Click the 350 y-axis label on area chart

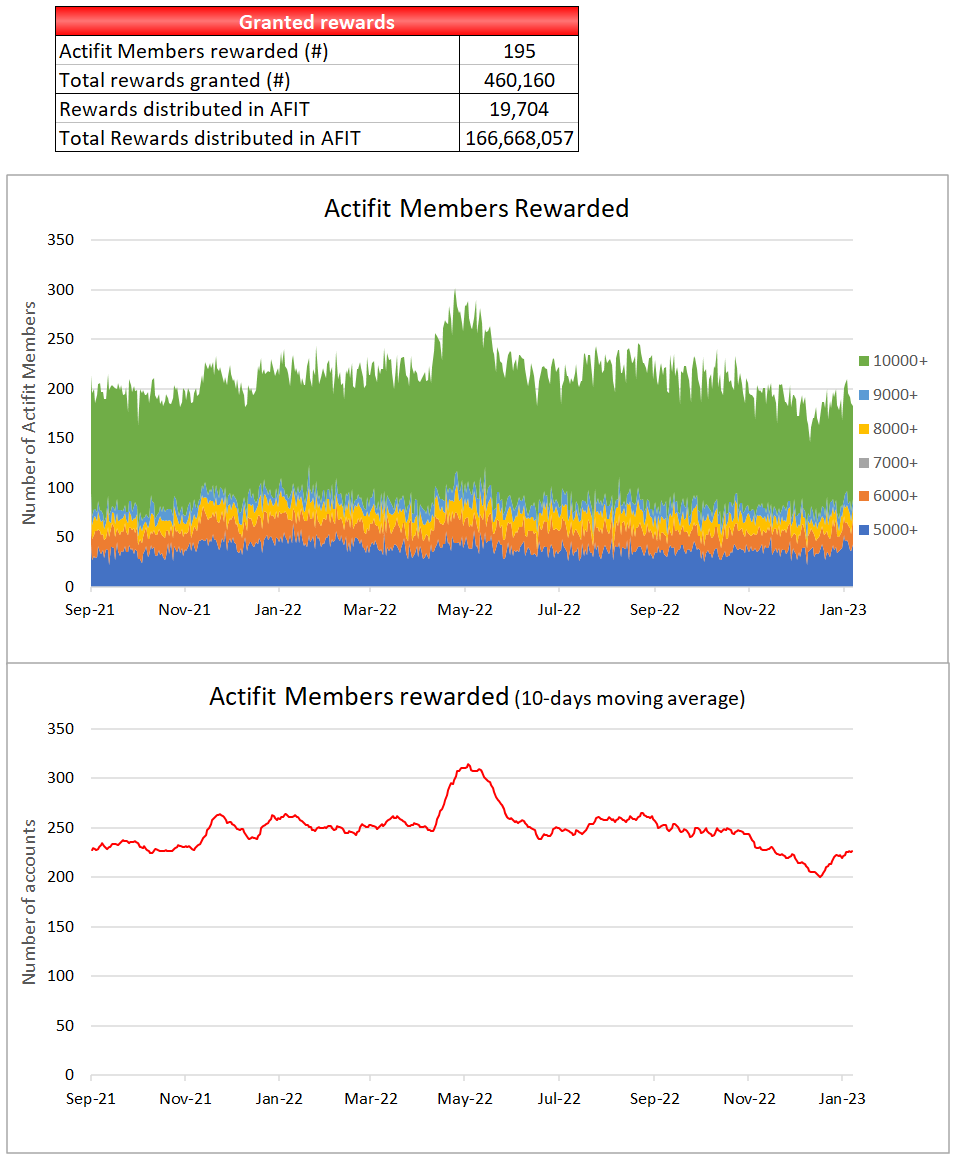(60, 240)
